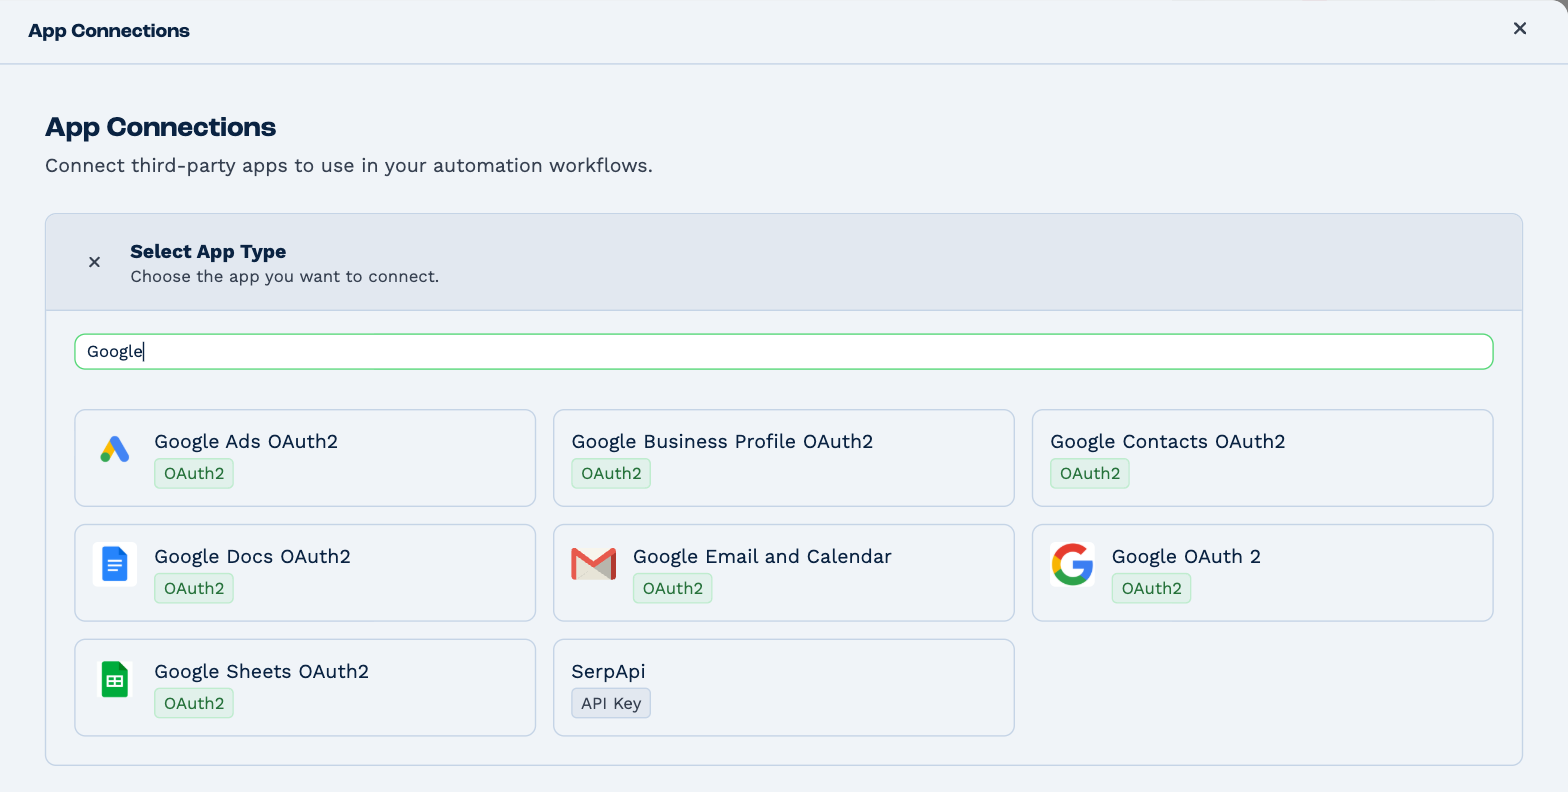Click OAuth2 badge under Google OAuth 2
1568x792 pixels.
(x=1152, y=588)
